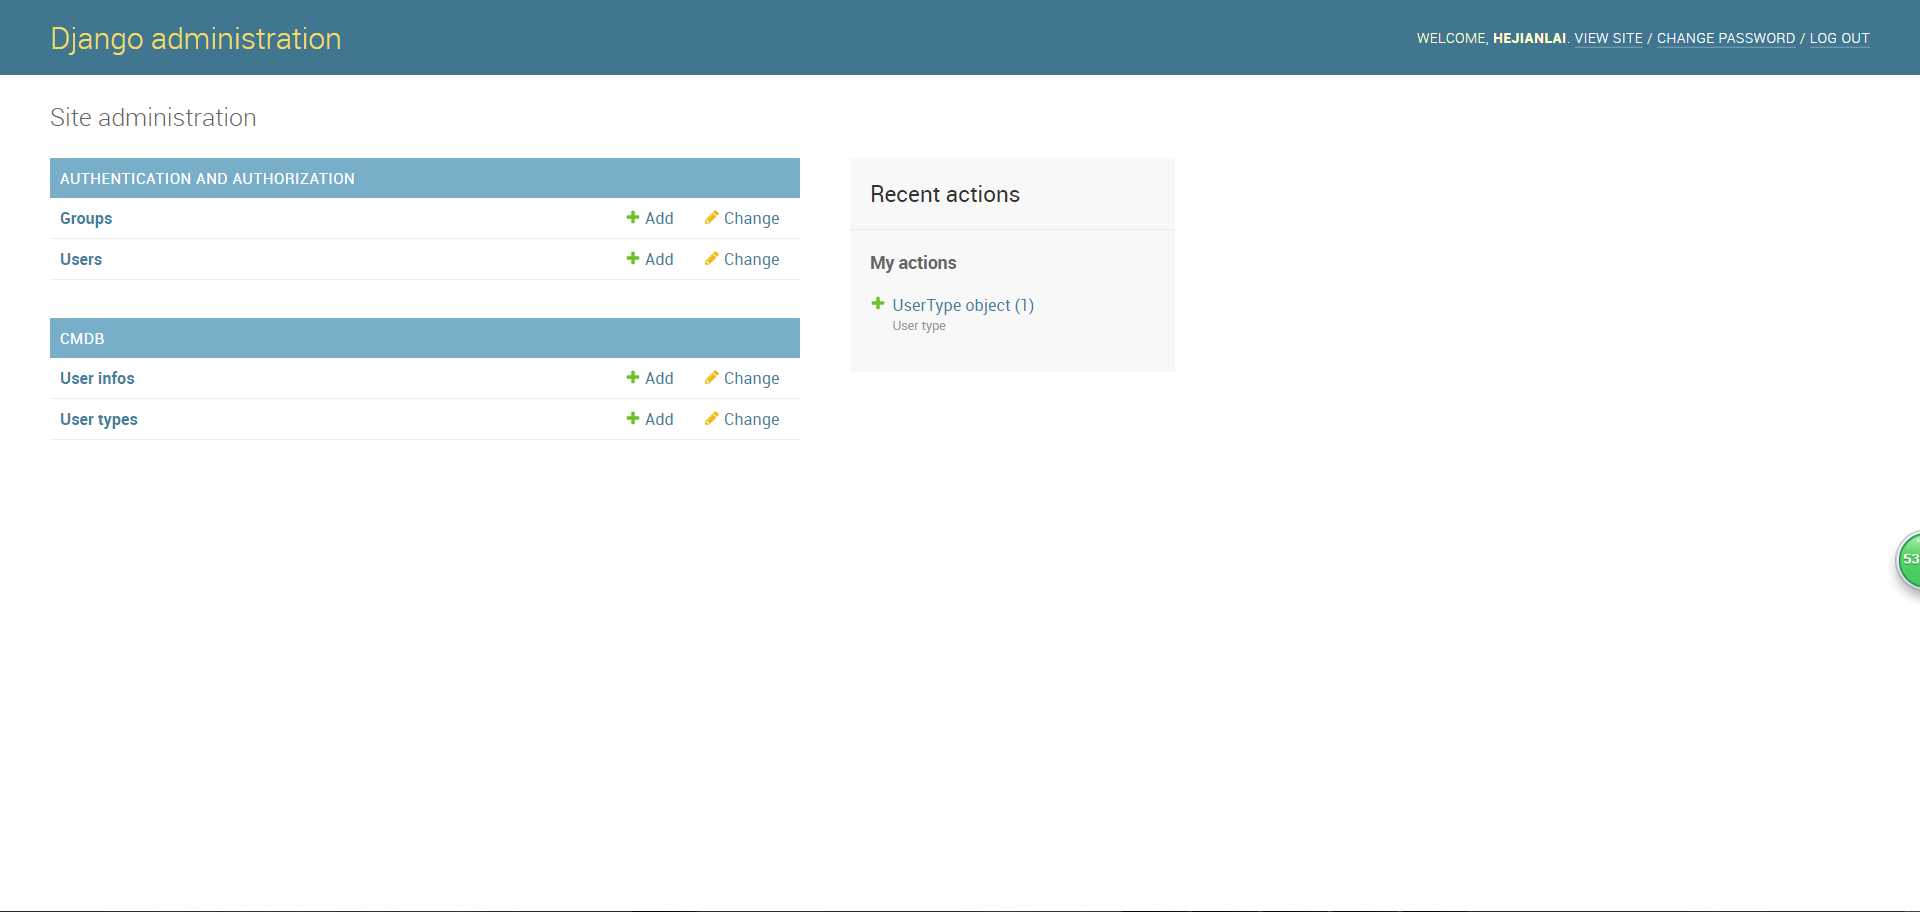
Task: Click the pencil icon in User infos row
Action: click(711, 377)
